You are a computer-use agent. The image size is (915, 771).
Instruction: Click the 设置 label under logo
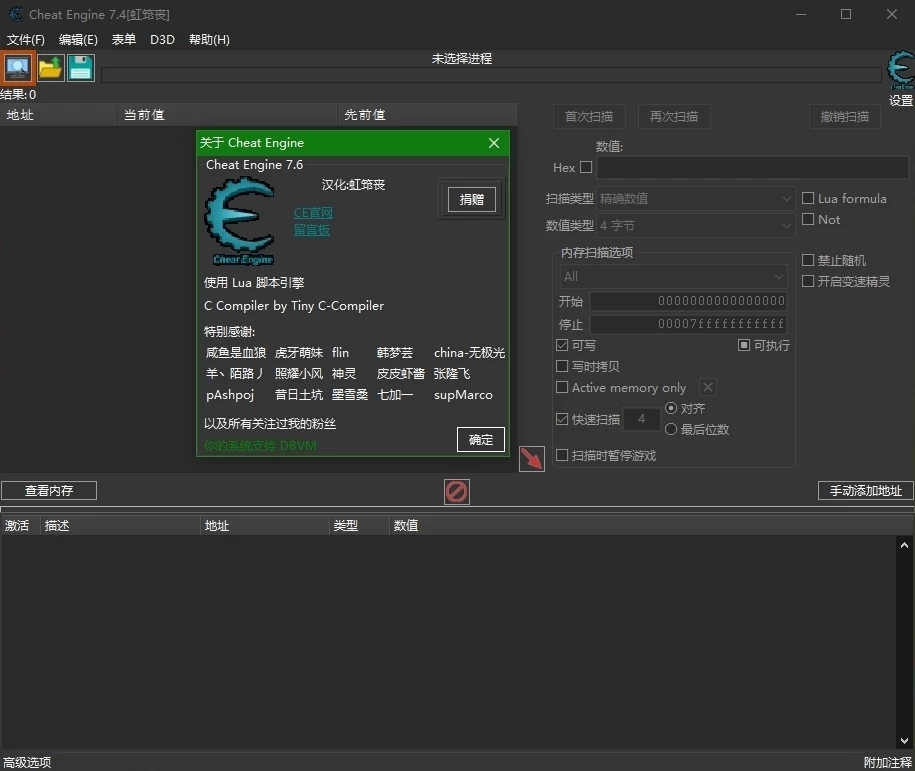[x=901, y=100]
